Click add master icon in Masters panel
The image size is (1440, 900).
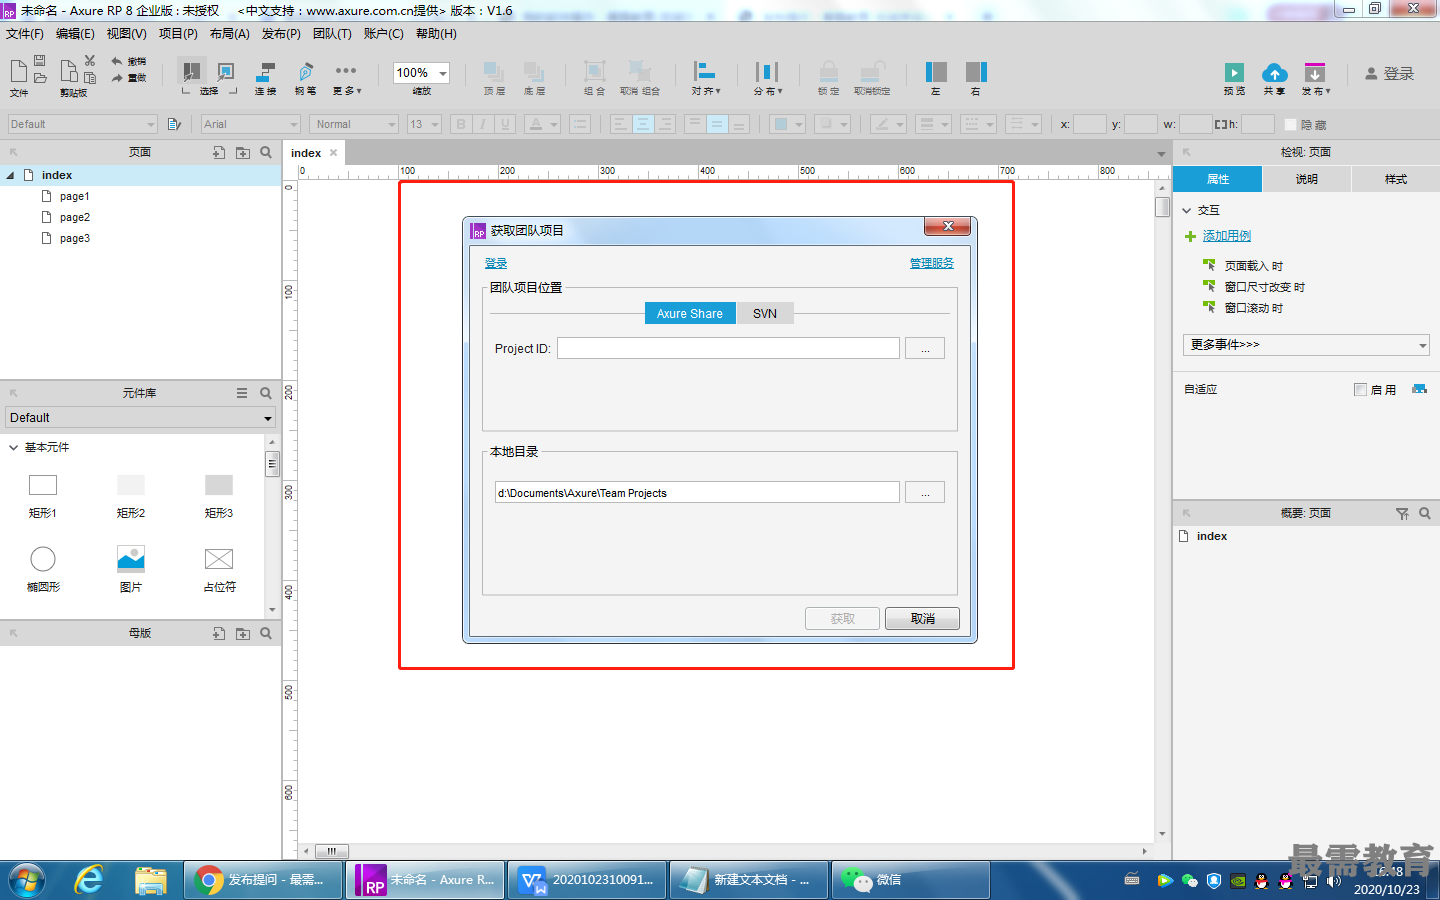coord(219,633)
